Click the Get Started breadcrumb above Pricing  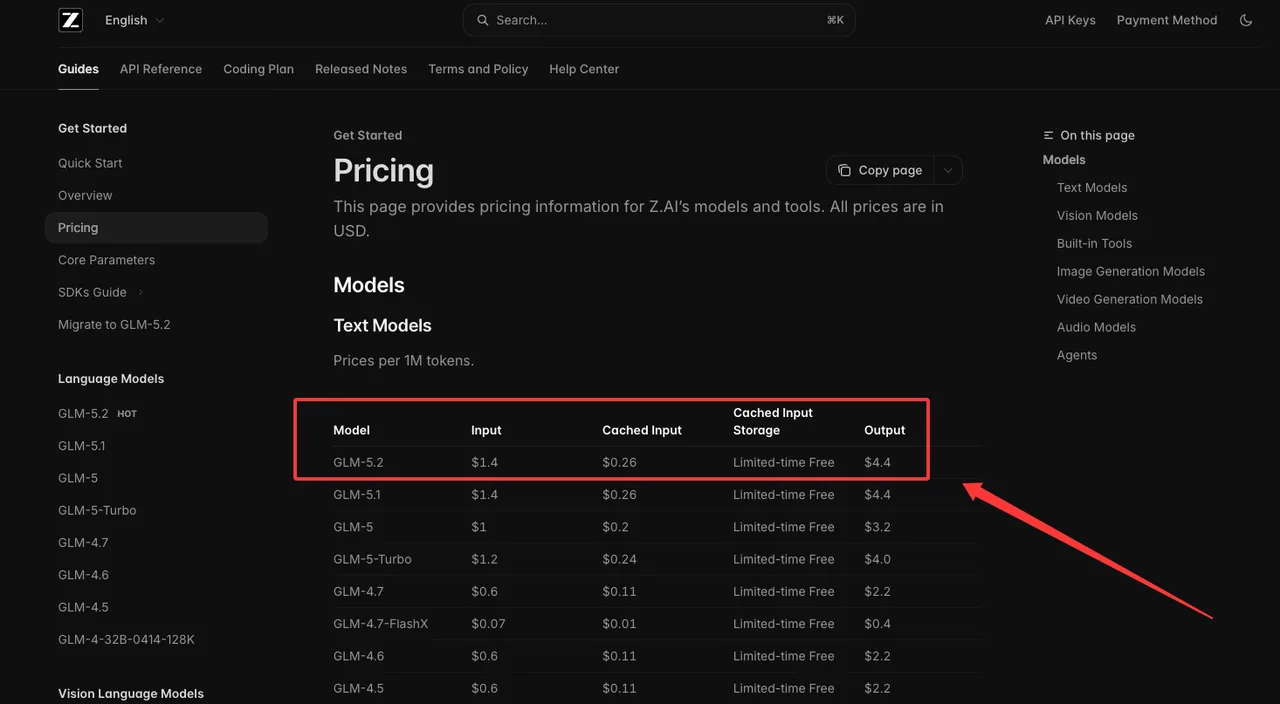pos(368,135)
